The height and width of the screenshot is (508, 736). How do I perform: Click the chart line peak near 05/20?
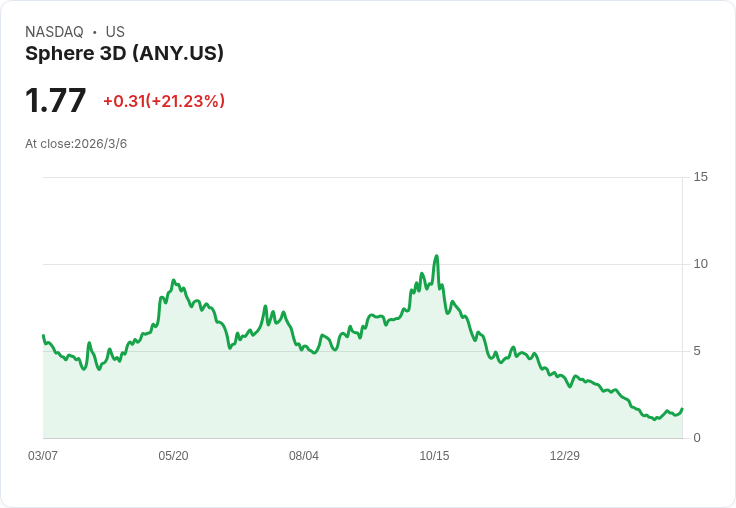pyautogui.click(x=173, y=280)
